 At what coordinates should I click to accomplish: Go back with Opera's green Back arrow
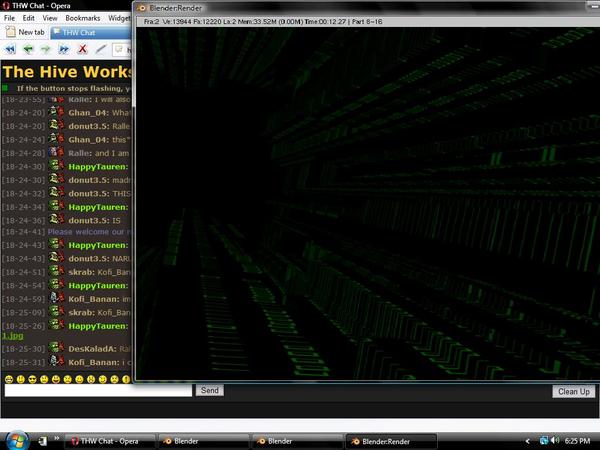[28, 49]
